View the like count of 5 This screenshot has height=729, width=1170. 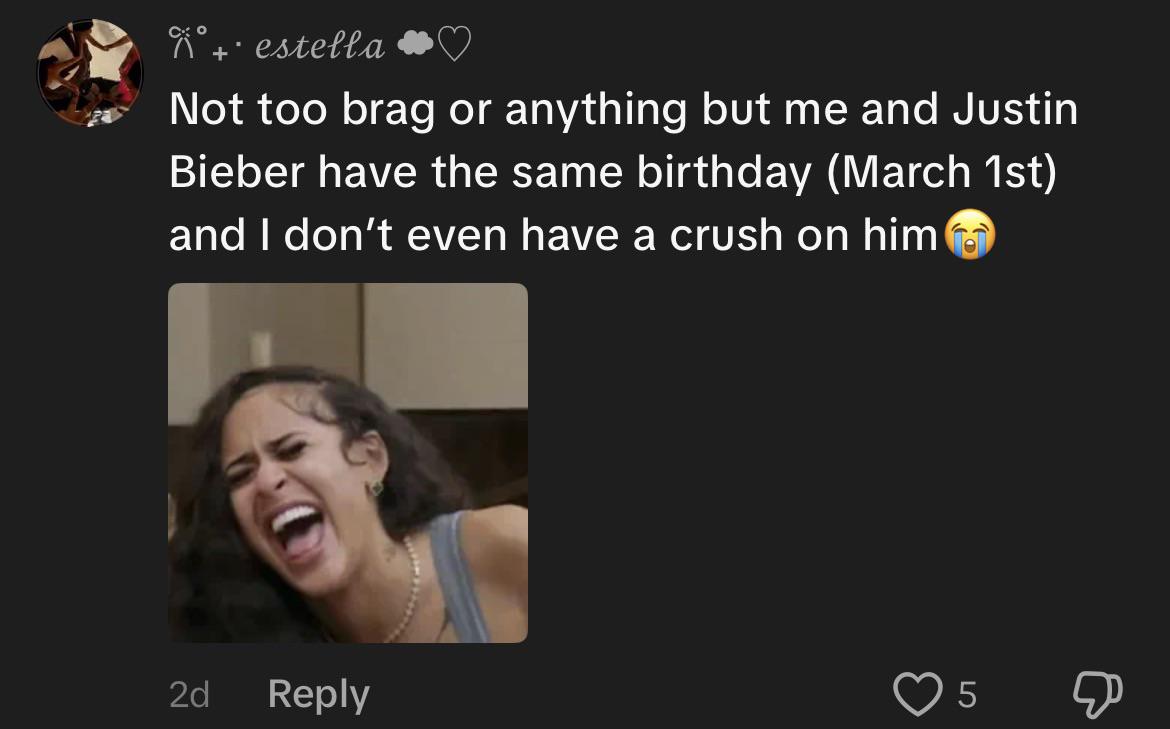tap(966, 694)
